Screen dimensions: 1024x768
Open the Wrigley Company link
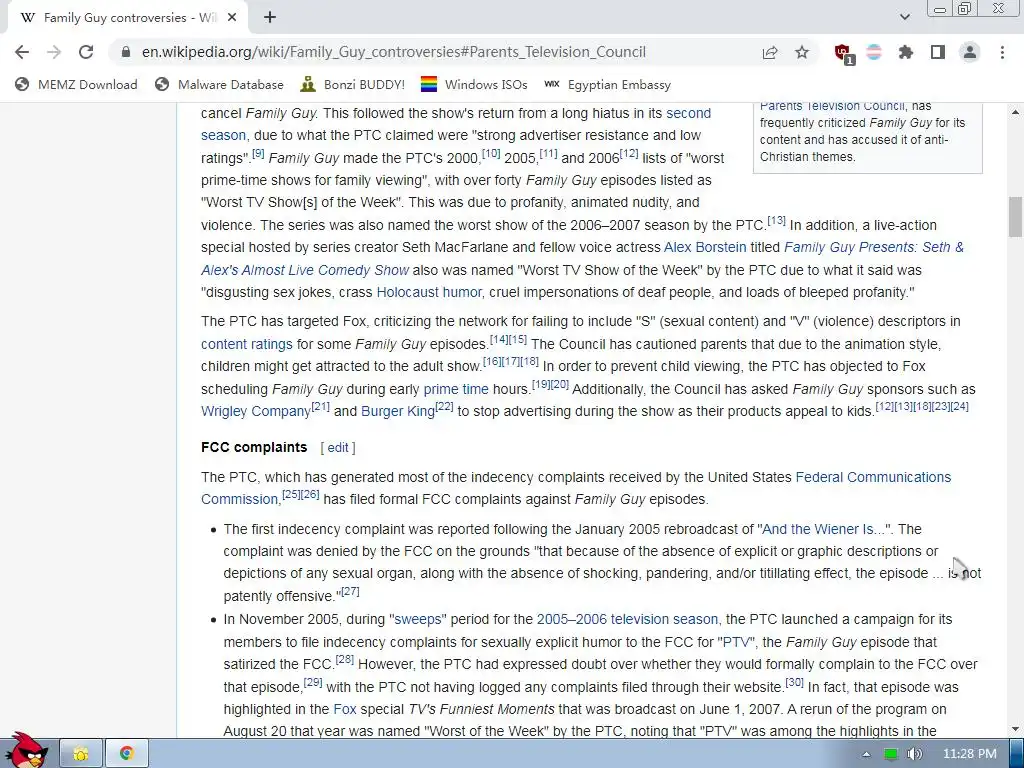click(255, 411)
